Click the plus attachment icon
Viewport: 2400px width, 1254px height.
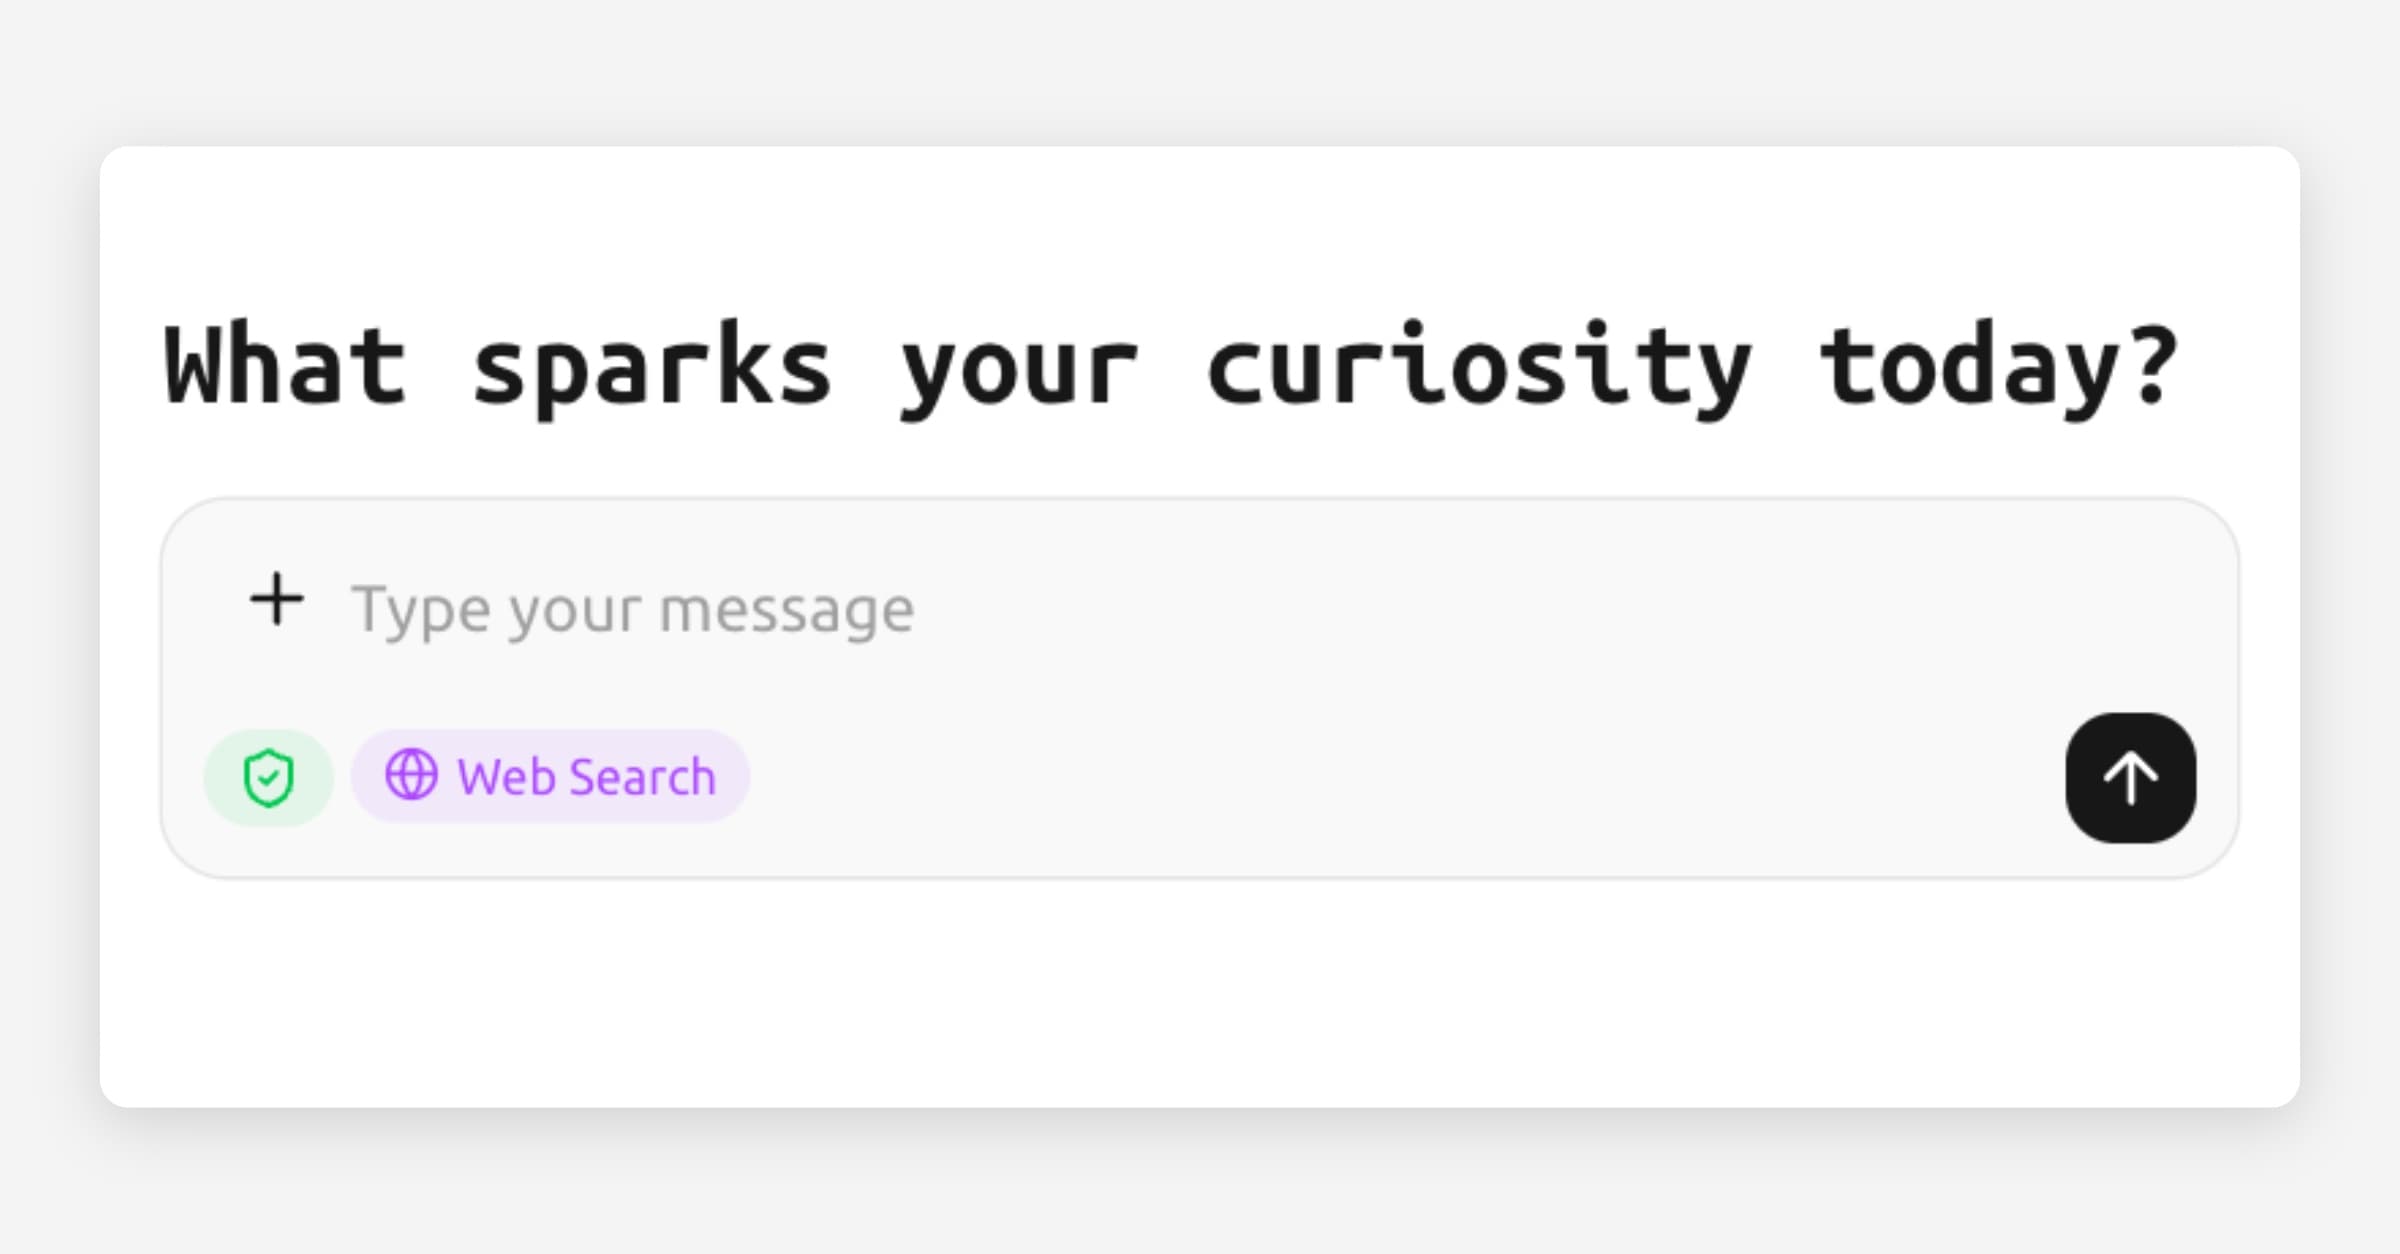276,600
